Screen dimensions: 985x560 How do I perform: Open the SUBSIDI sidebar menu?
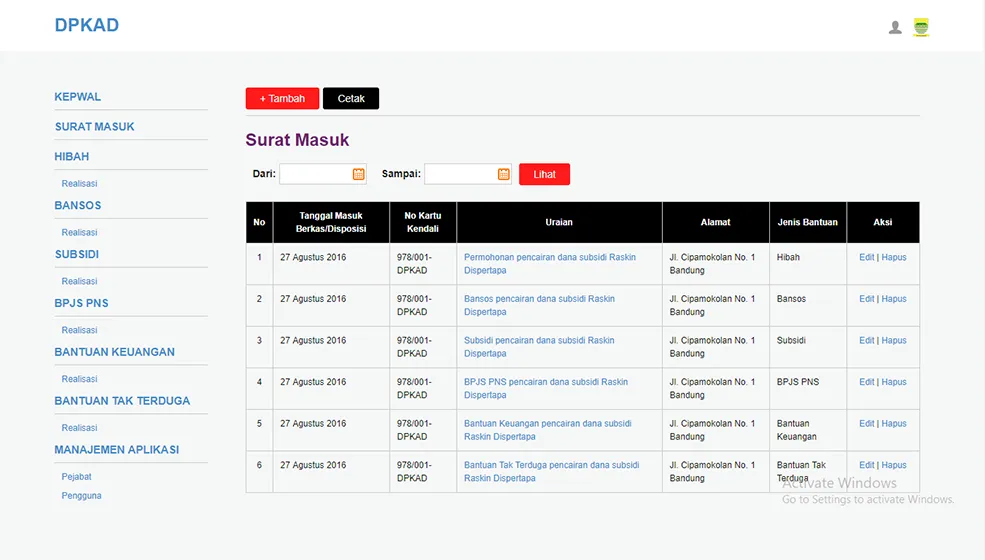pyautogui.click(x=77, y=255)
